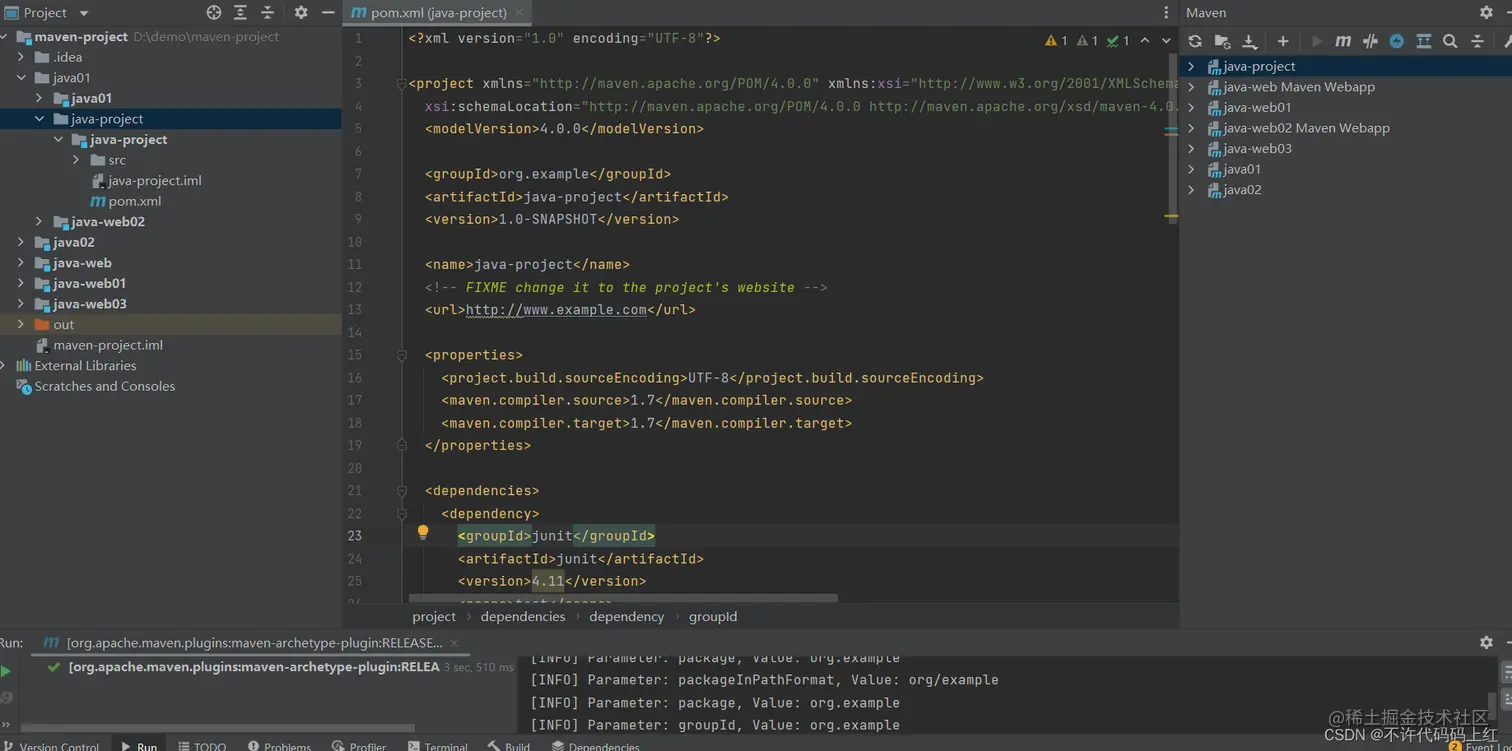This screenshot has height=751, width=1512.
Task: Open Project panel options gear
Action: [301, 13]
